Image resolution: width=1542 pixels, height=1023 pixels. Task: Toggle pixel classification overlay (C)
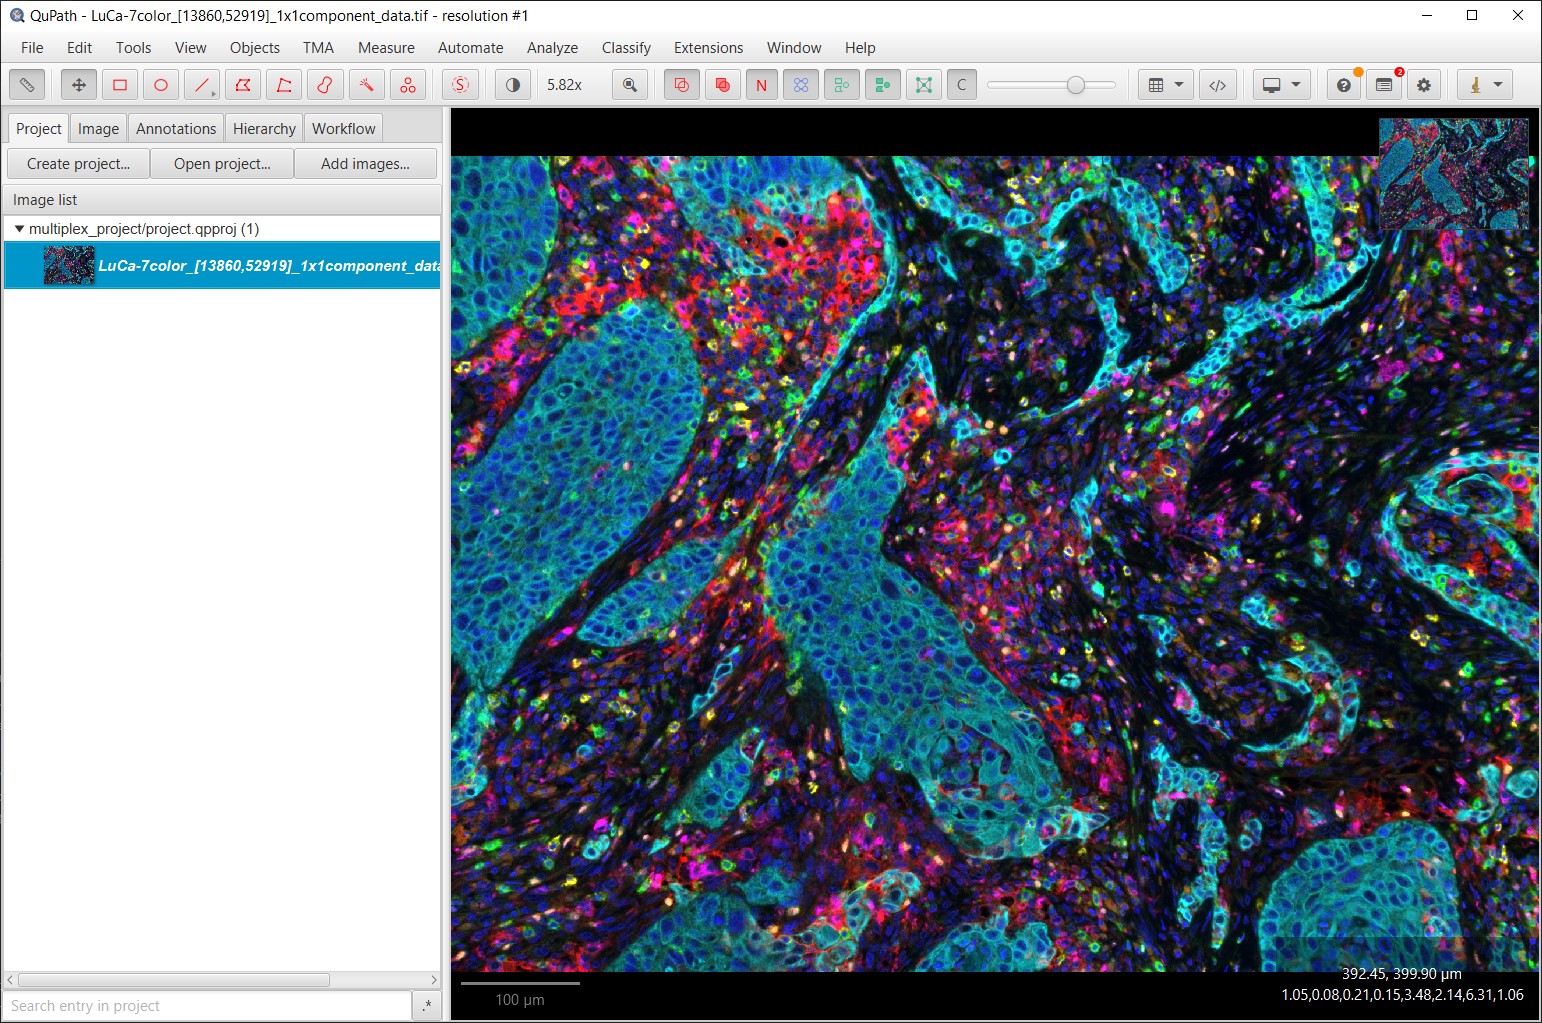(962, 85)
